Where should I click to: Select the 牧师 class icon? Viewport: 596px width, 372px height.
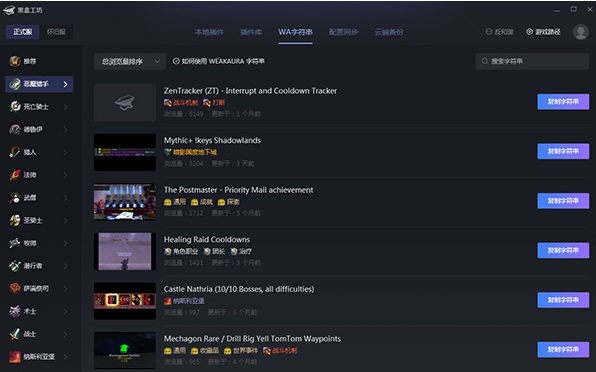tap(15, 243)
